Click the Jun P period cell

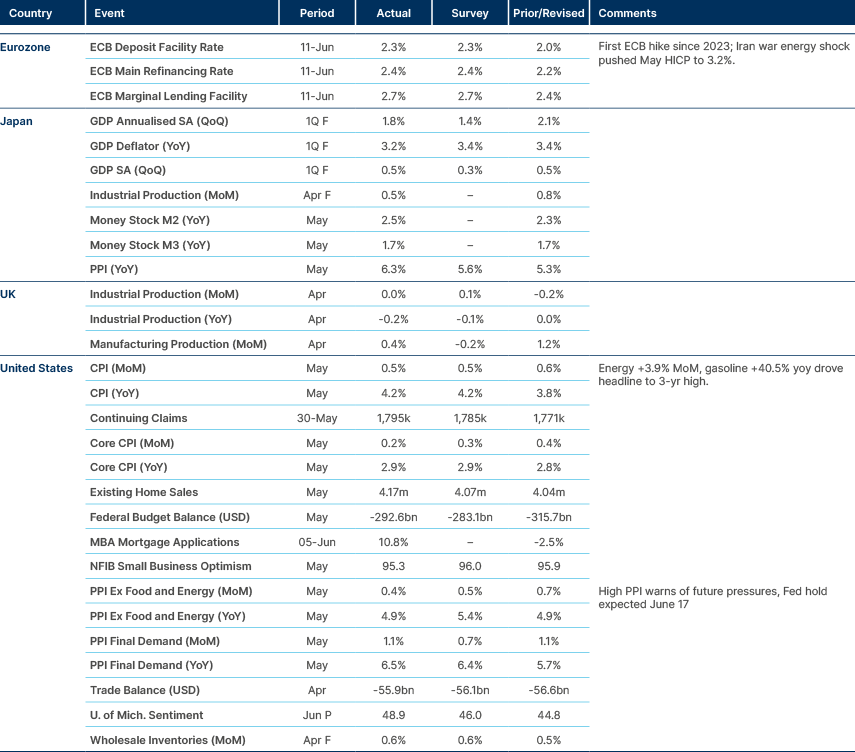317,715
